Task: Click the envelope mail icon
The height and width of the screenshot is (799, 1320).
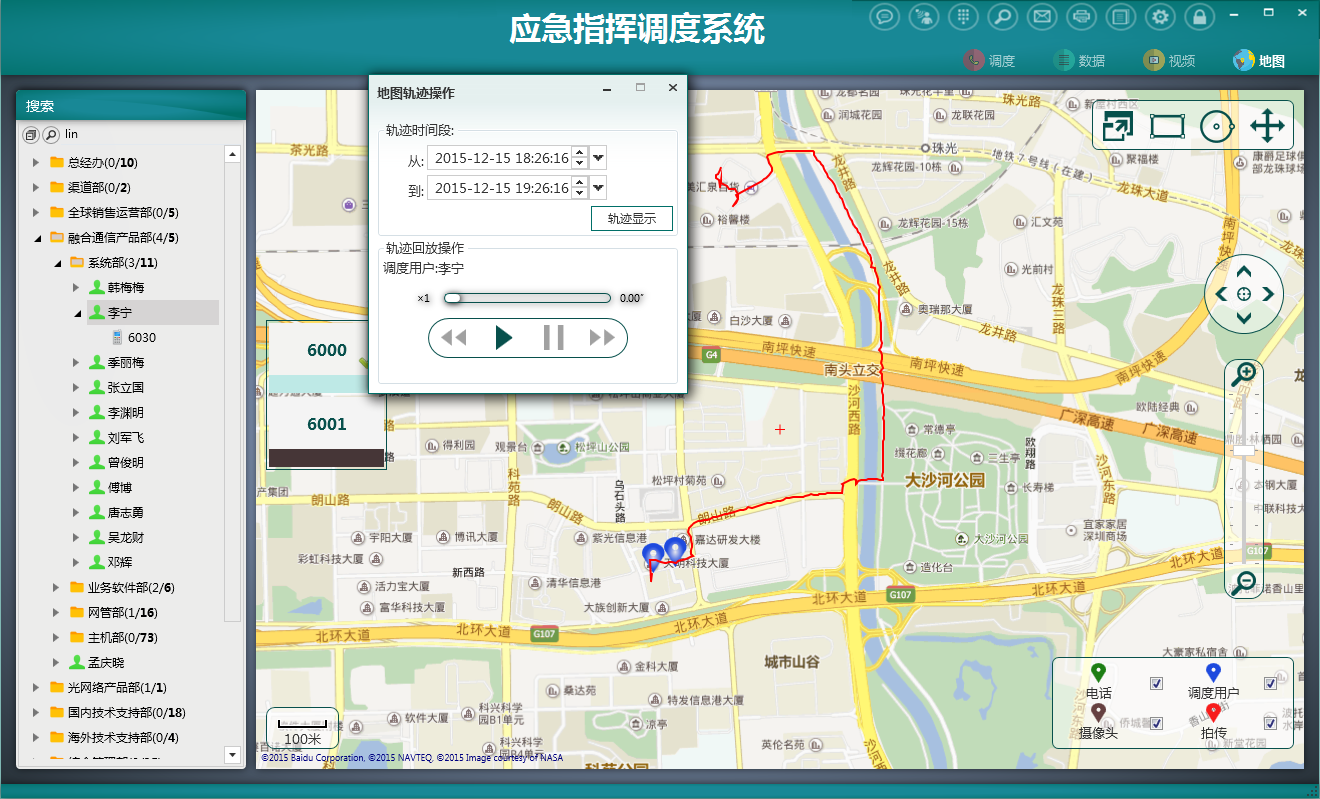Action: 1042,16
